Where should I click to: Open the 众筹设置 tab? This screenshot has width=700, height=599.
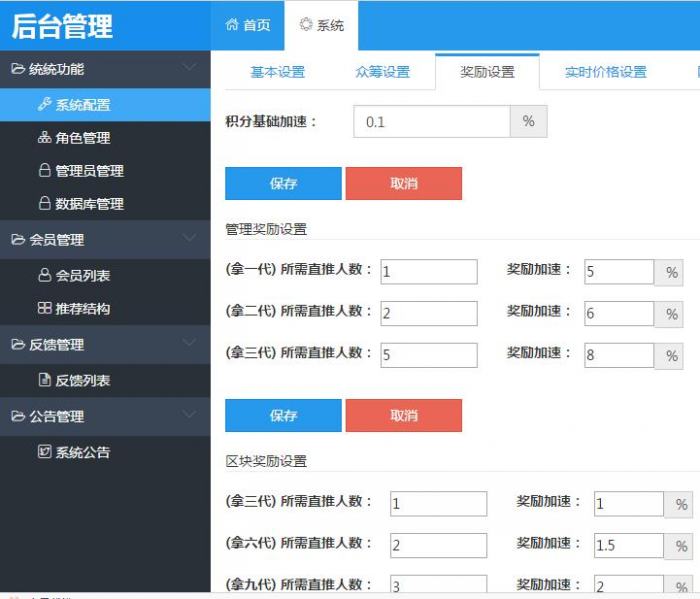[x=382, y=72]
